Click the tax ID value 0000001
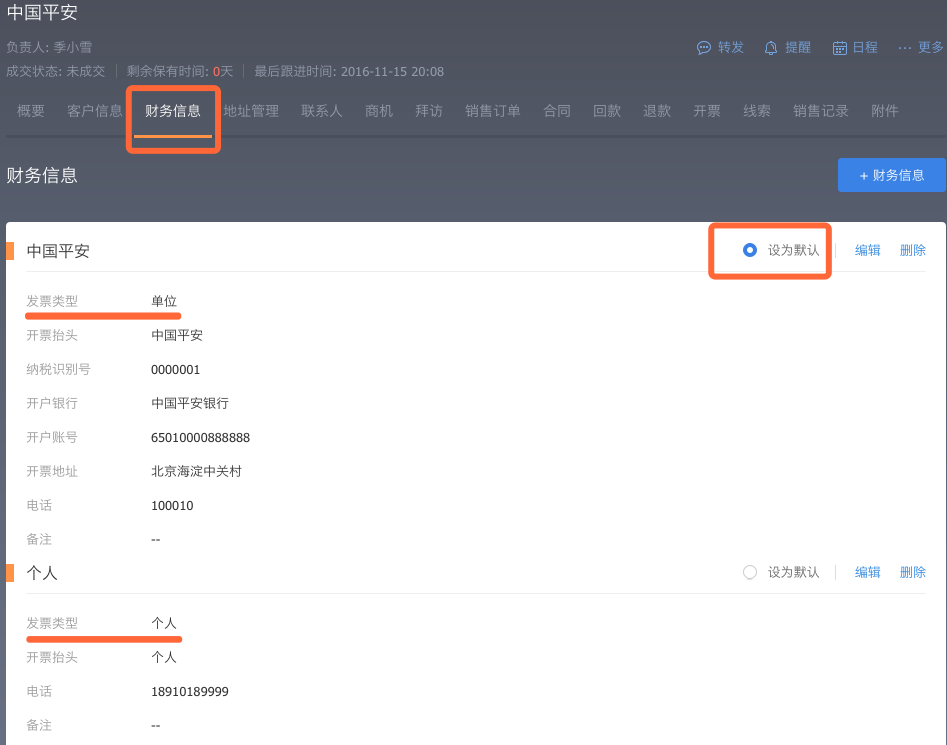The width and height of the screenshot is (947, 745). coord(175,369)
